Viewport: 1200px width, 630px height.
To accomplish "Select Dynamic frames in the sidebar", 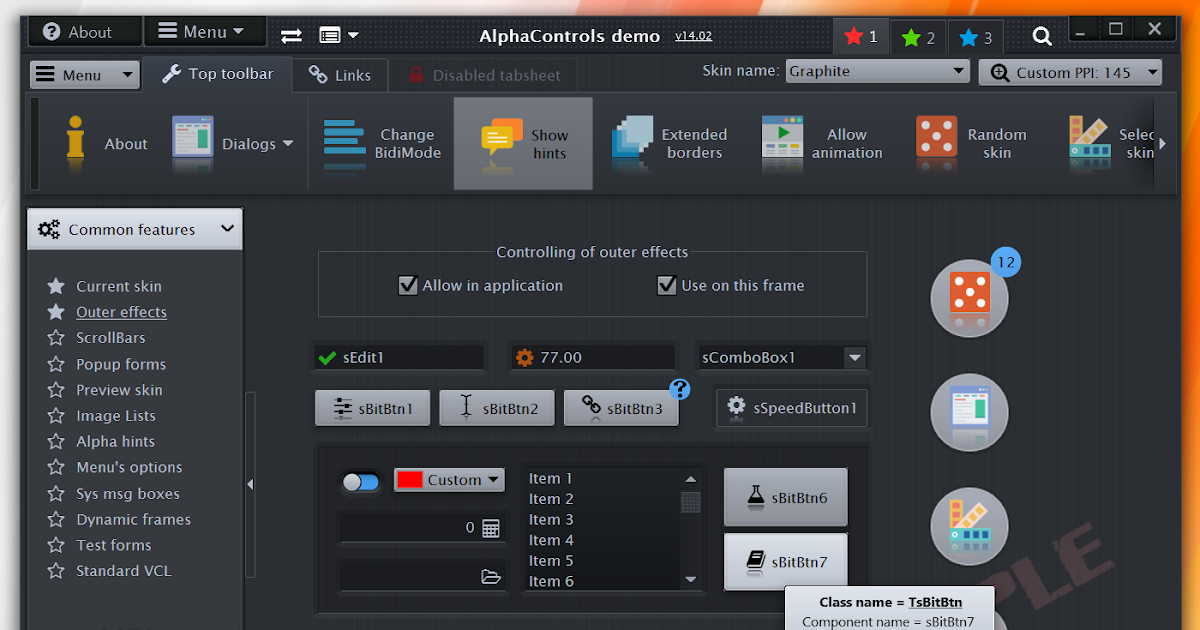I will tap(133, 519).
